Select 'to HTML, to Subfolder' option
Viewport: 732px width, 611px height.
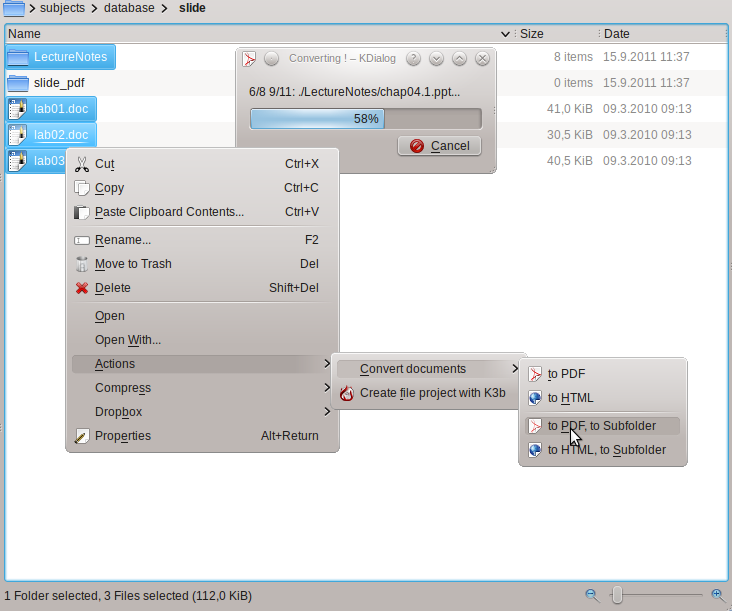point(602,450)
